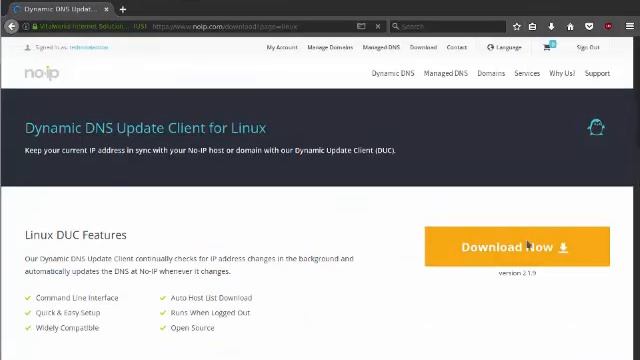Viewport: 640px width, 360px height.
Task: Click the noip.com address bar URL
Action: [224, 27]
